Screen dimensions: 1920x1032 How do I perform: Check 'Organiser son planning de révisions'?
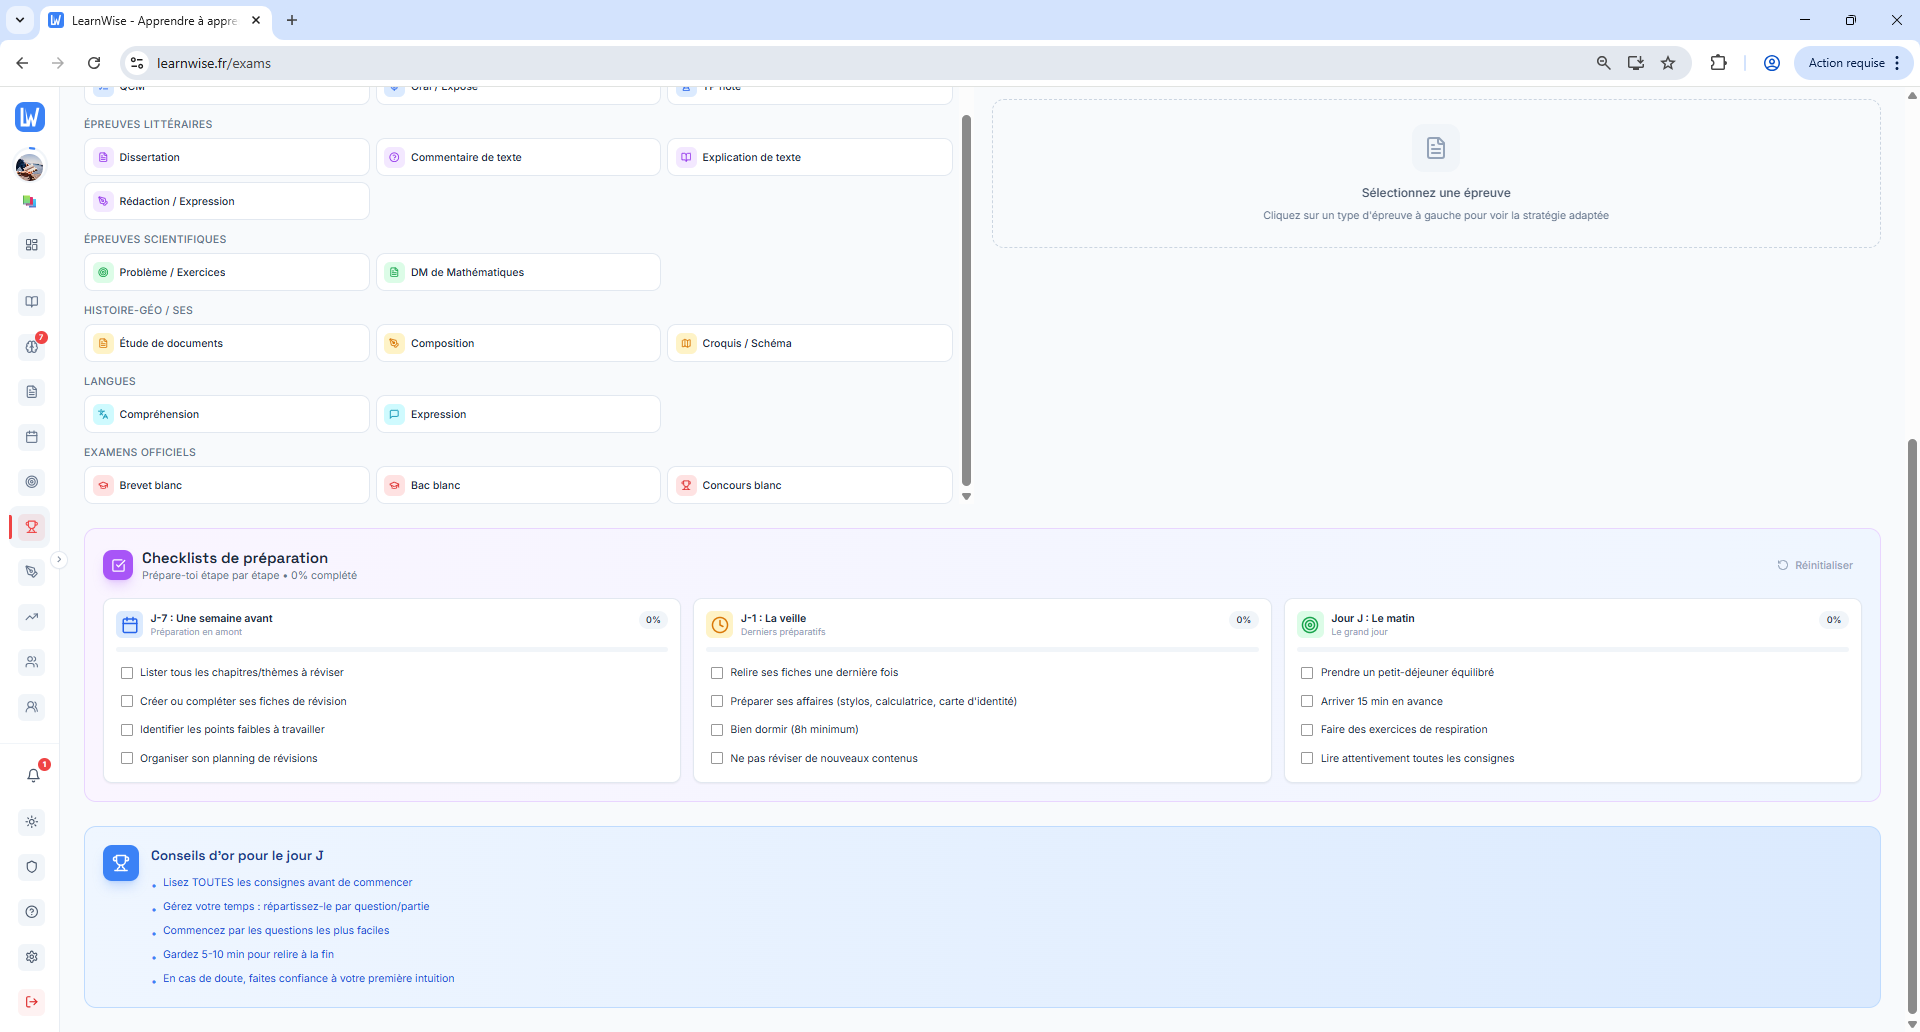pyautogui.click(x=126, y=758)
